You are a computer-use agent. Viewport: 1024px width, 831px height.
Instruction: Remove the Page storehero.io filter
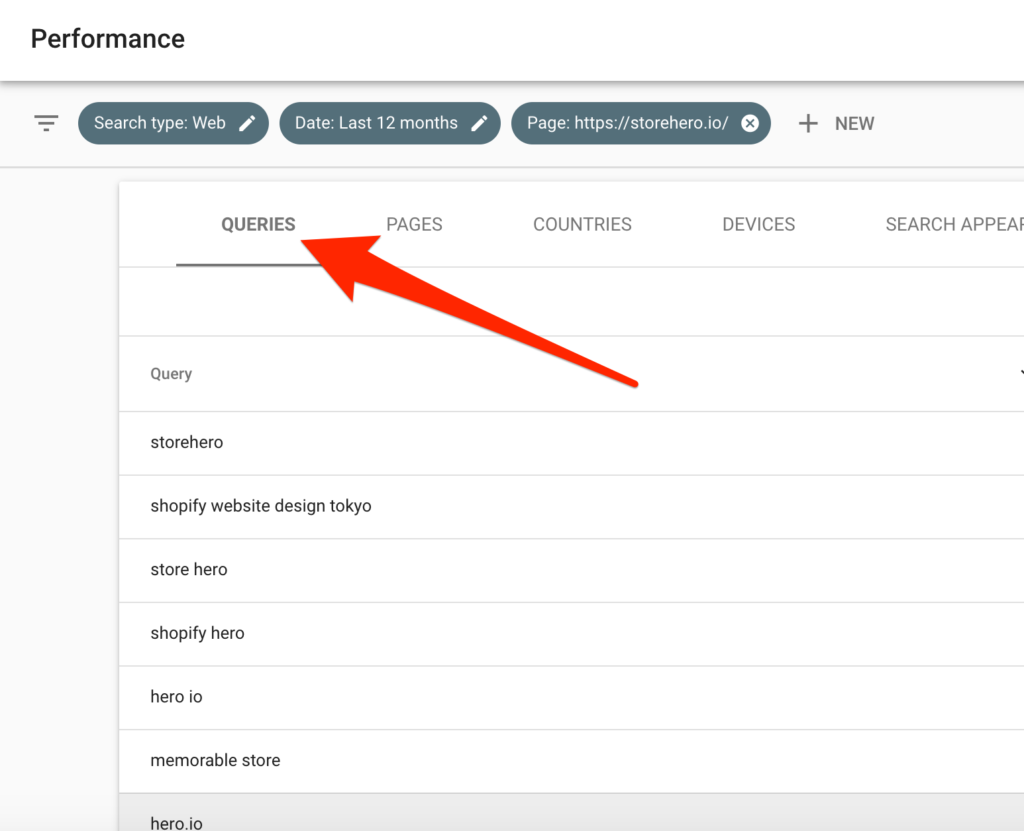point(750,123)
